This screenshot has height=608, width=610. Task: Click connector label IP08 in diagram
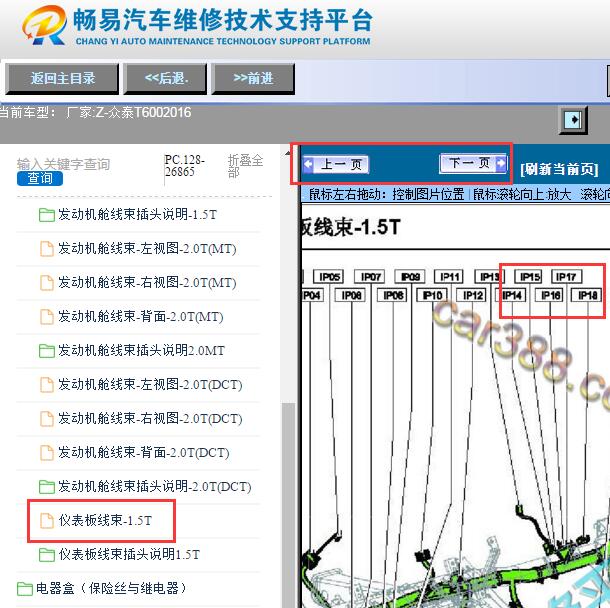[x=393, y=295]
